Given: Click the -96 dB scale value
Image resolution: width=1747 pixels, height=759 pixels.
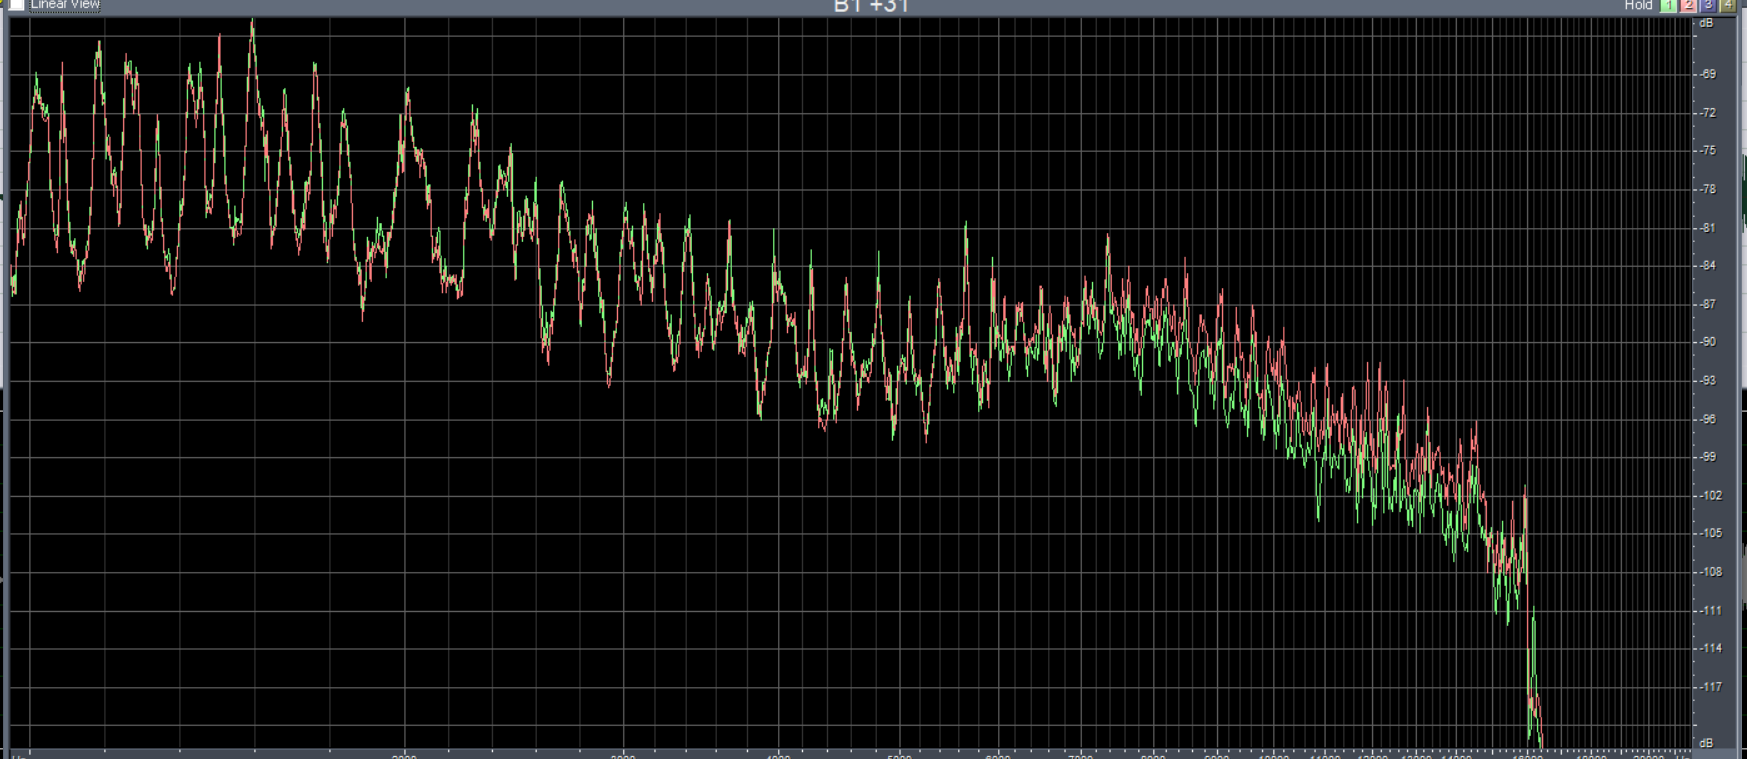Looking at the screenshot, I should point(1708,419).
